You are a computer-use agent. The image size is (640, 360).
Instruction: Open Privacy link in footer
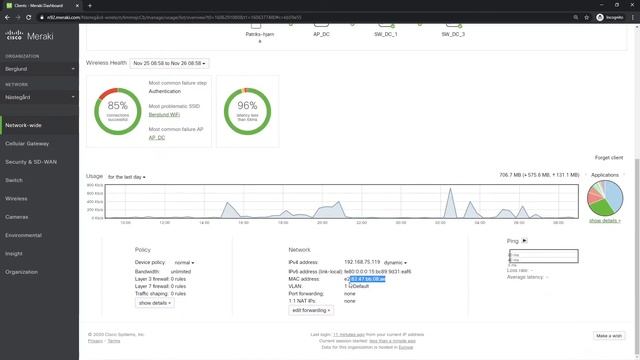(x=95, y=341)
